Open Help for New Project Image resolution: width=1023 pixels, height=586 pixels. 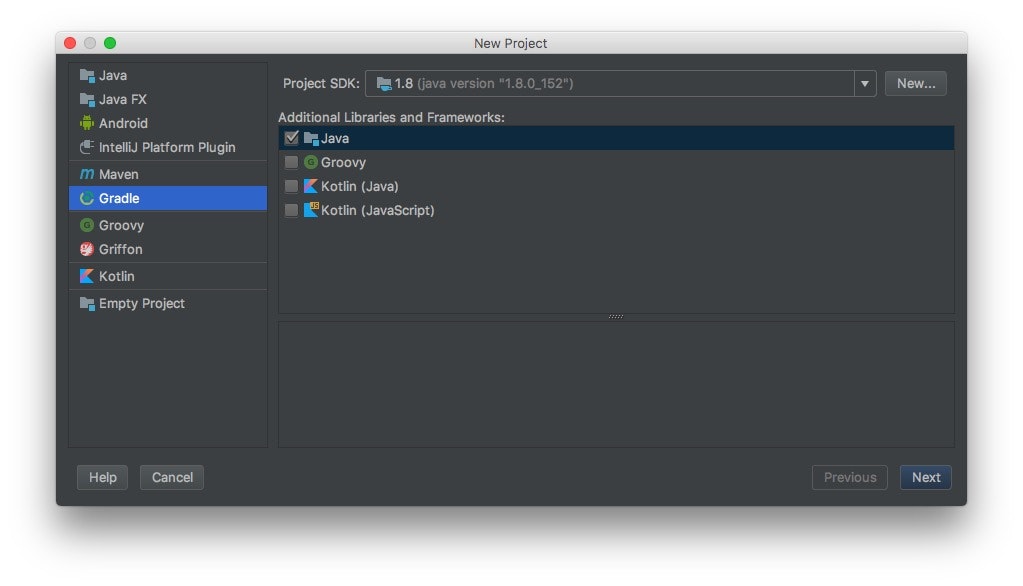click(102, 477)
